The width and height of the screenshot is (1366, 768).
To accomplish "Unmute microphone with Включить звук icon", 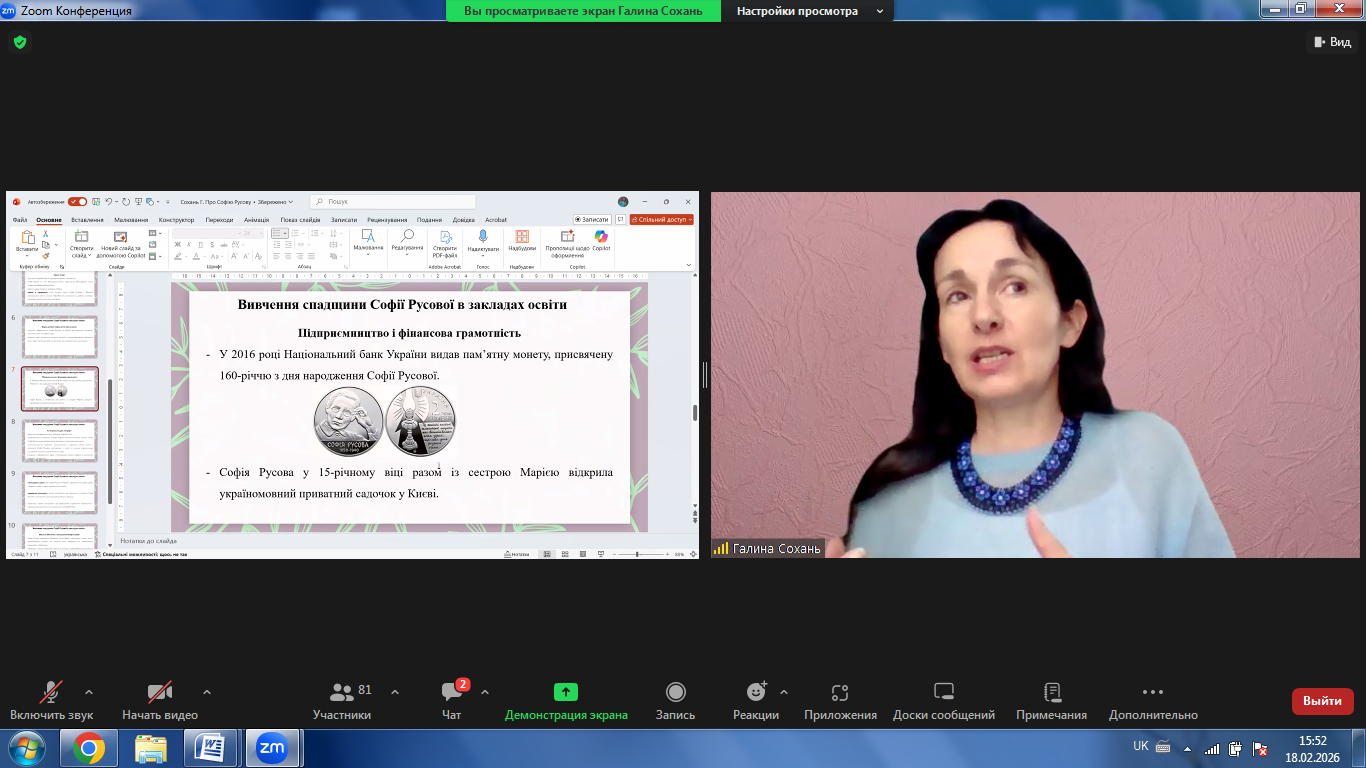I will coord(51,692).
